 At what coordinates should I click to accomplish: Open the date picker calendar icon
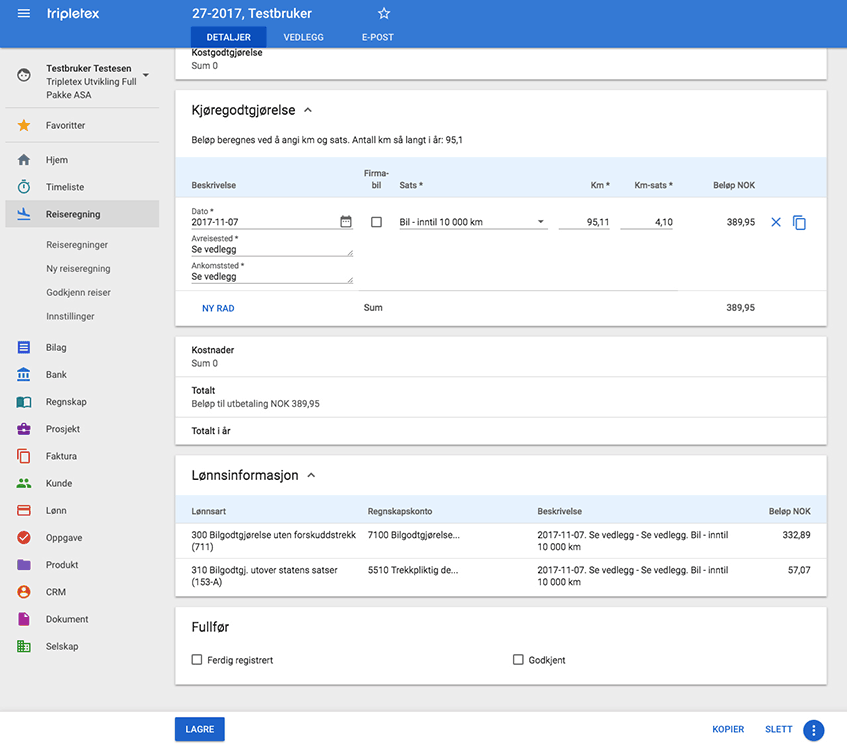pyautogui.click(x=346, y=222)
